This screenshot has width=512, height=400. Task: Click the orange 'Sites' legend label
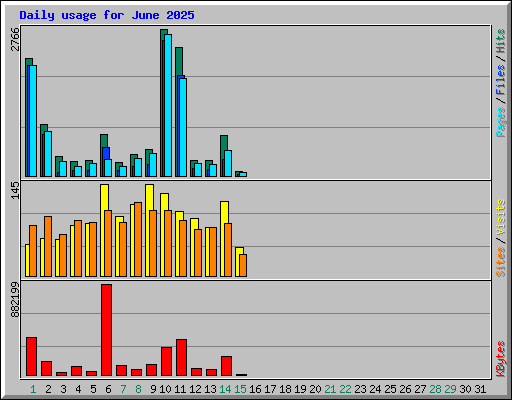click(x=501, y=262)
